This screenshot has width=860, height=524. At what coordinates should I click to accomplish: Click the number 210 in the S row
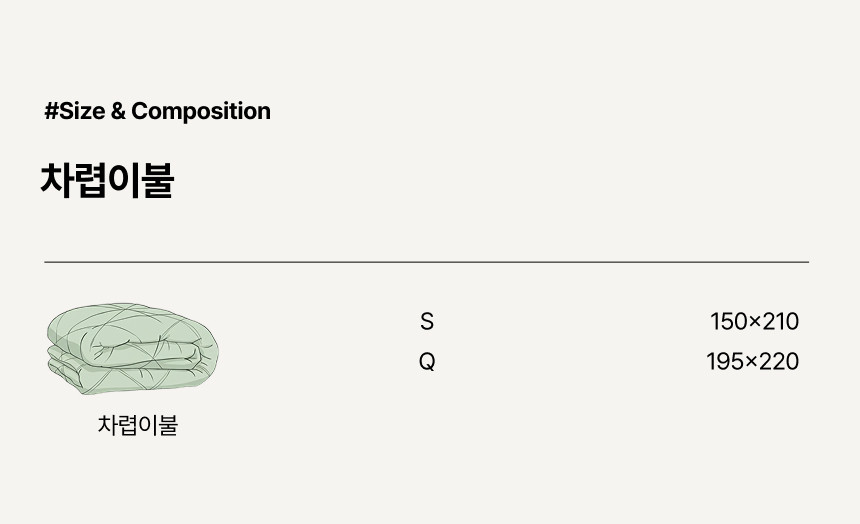[781, 322]
